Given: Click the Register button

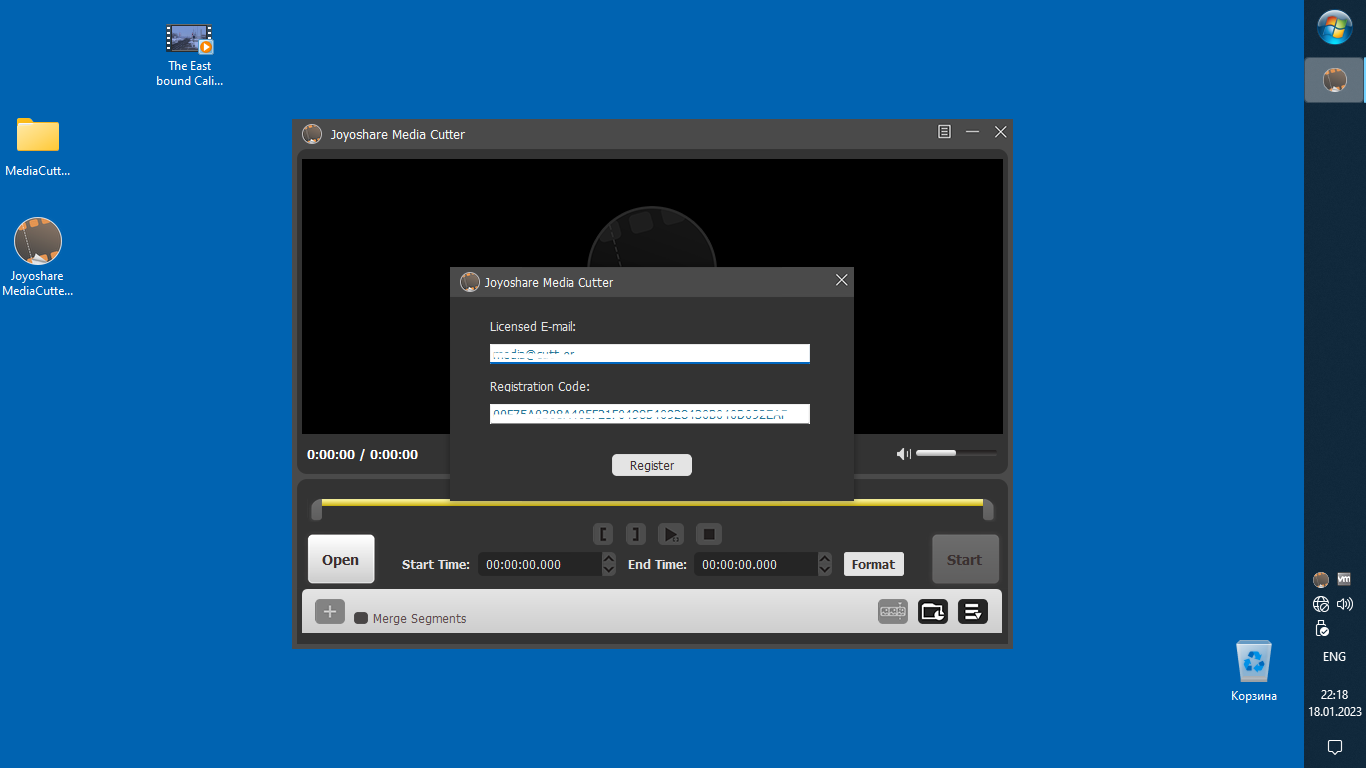Looking at the screenshot, I should 652,465.
